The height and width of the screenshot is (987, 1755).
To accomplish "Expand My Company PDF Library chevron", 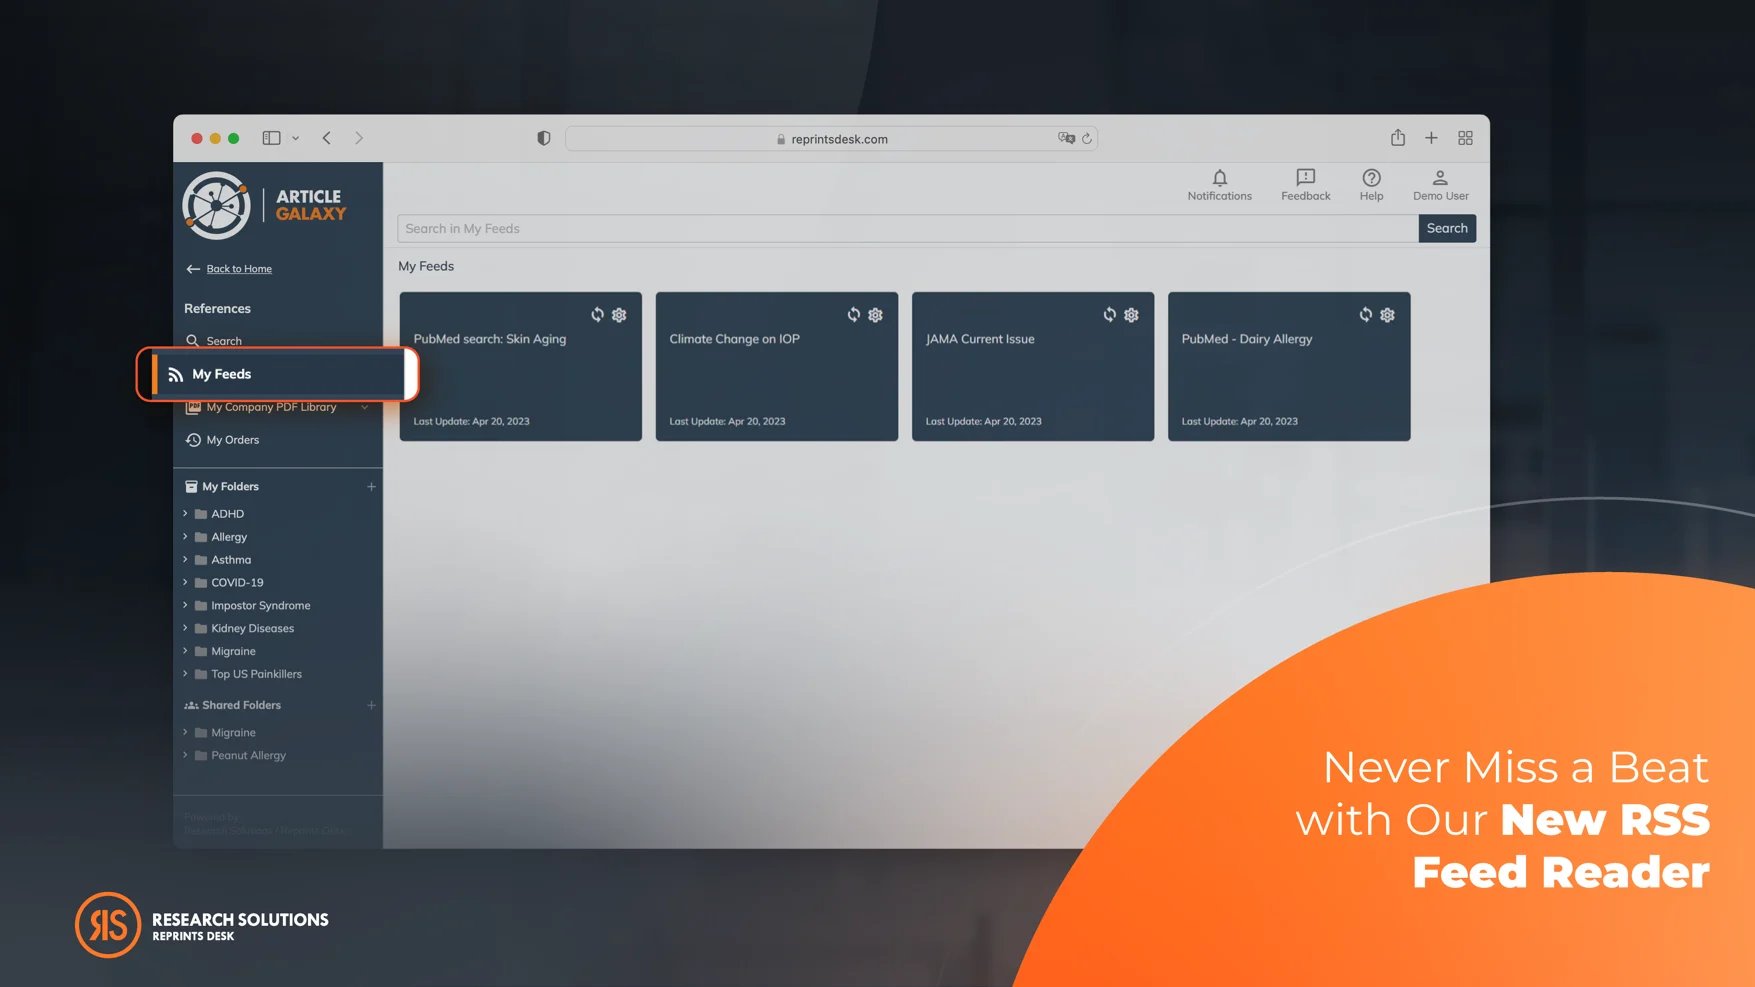I will click(x=365, y=407).
